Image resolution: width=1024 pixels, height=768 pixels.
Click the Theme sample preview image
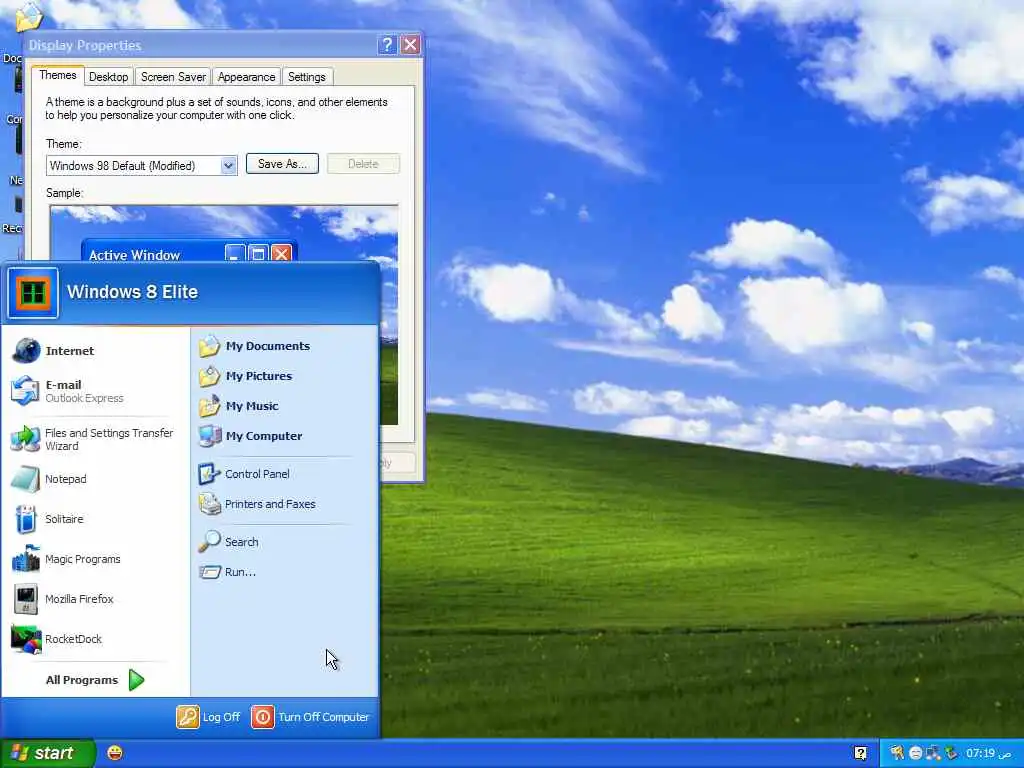[224, 315]
